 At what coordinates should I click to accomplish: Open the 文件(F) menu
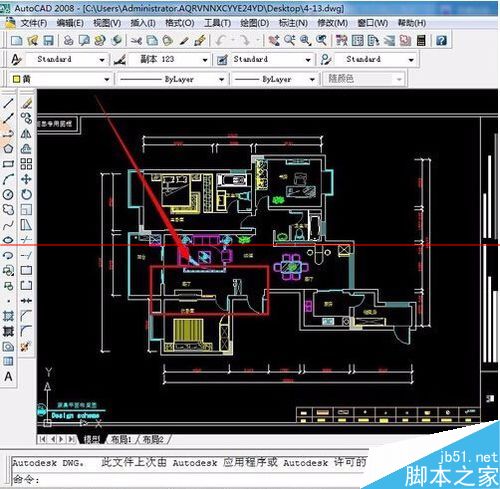click(33, 23)
